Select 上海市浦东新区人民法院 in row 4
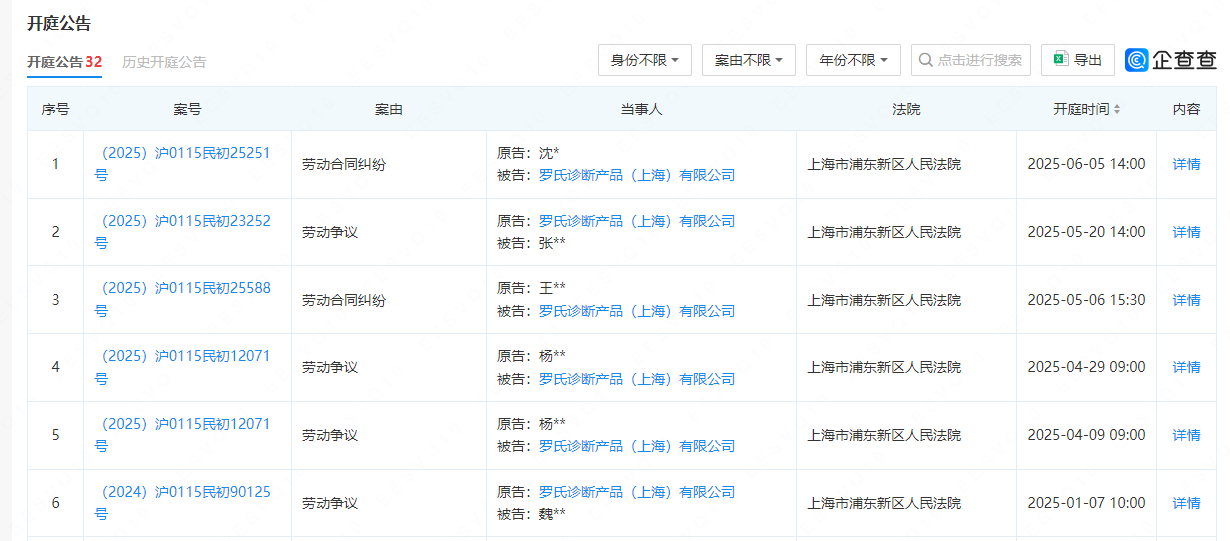This screenshot has height=541, width=1230. pos(884,367)
